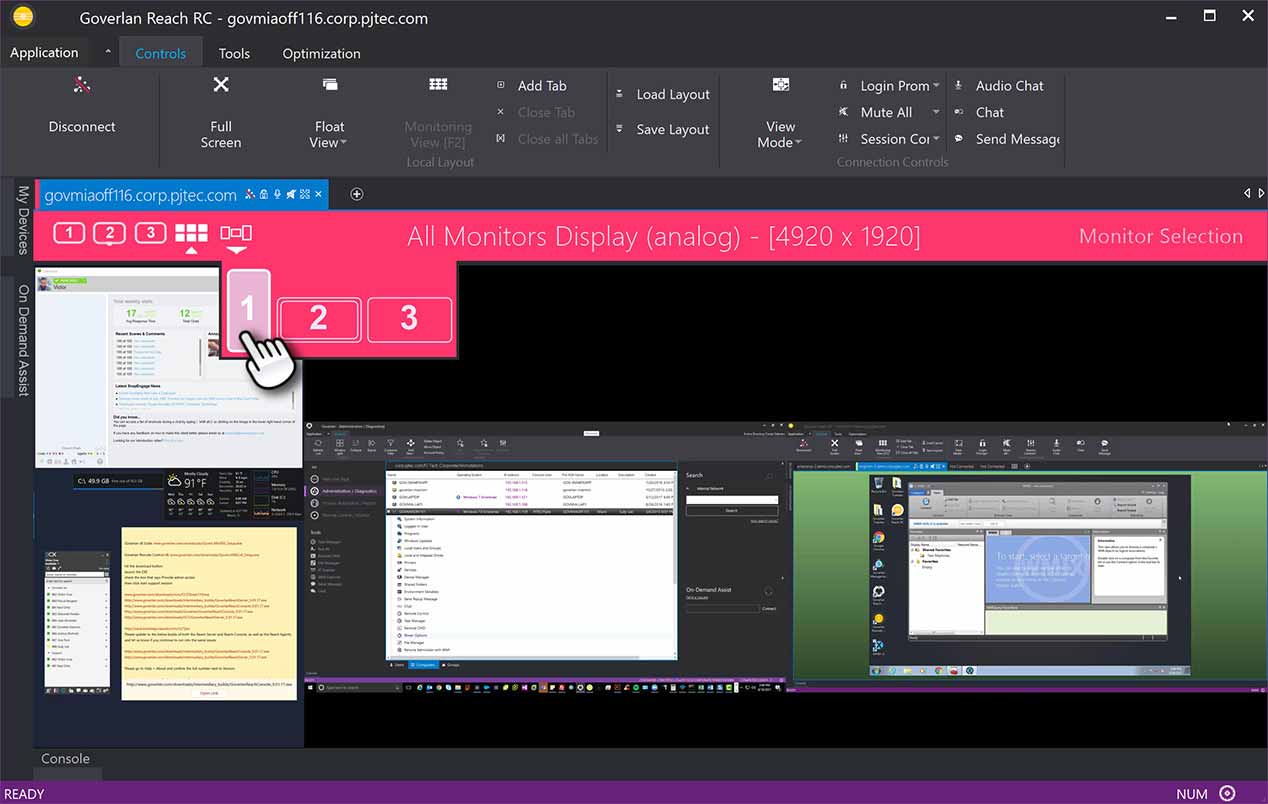
Task: Load a saved layout
Action: click(663, 94)
